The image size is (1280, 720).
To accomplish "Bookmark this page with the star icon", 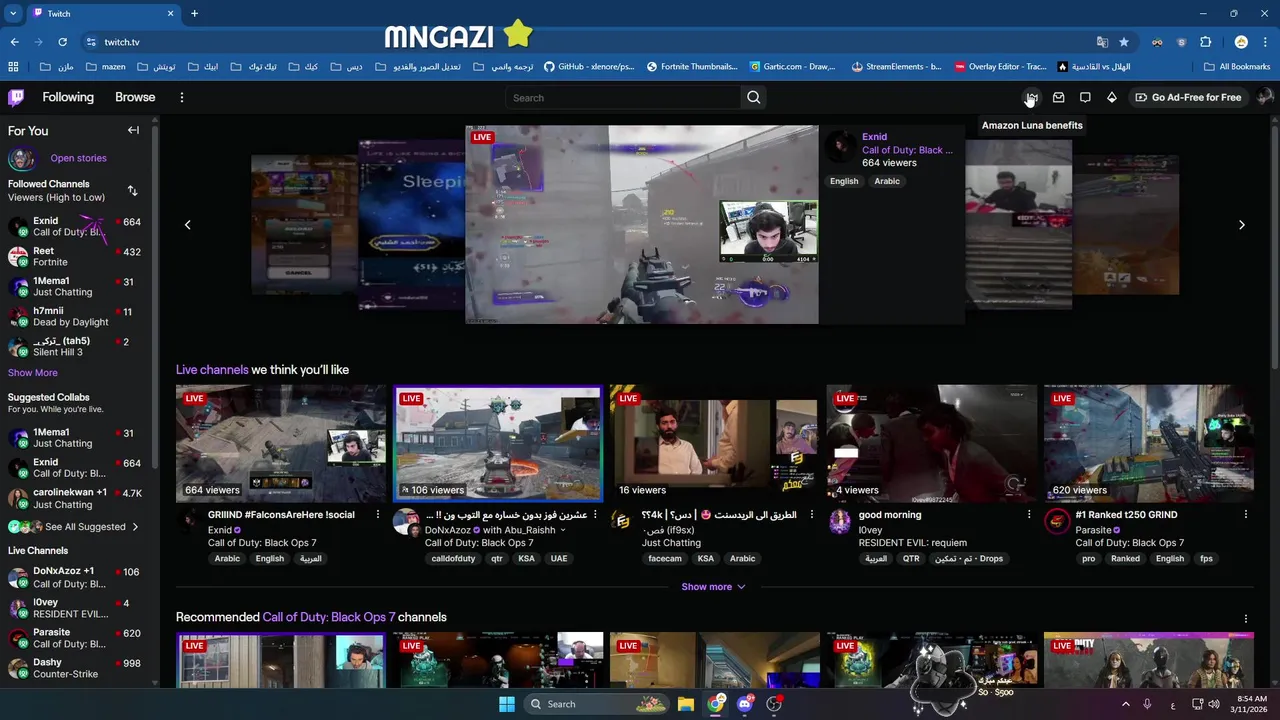I will pos(1124,42).
